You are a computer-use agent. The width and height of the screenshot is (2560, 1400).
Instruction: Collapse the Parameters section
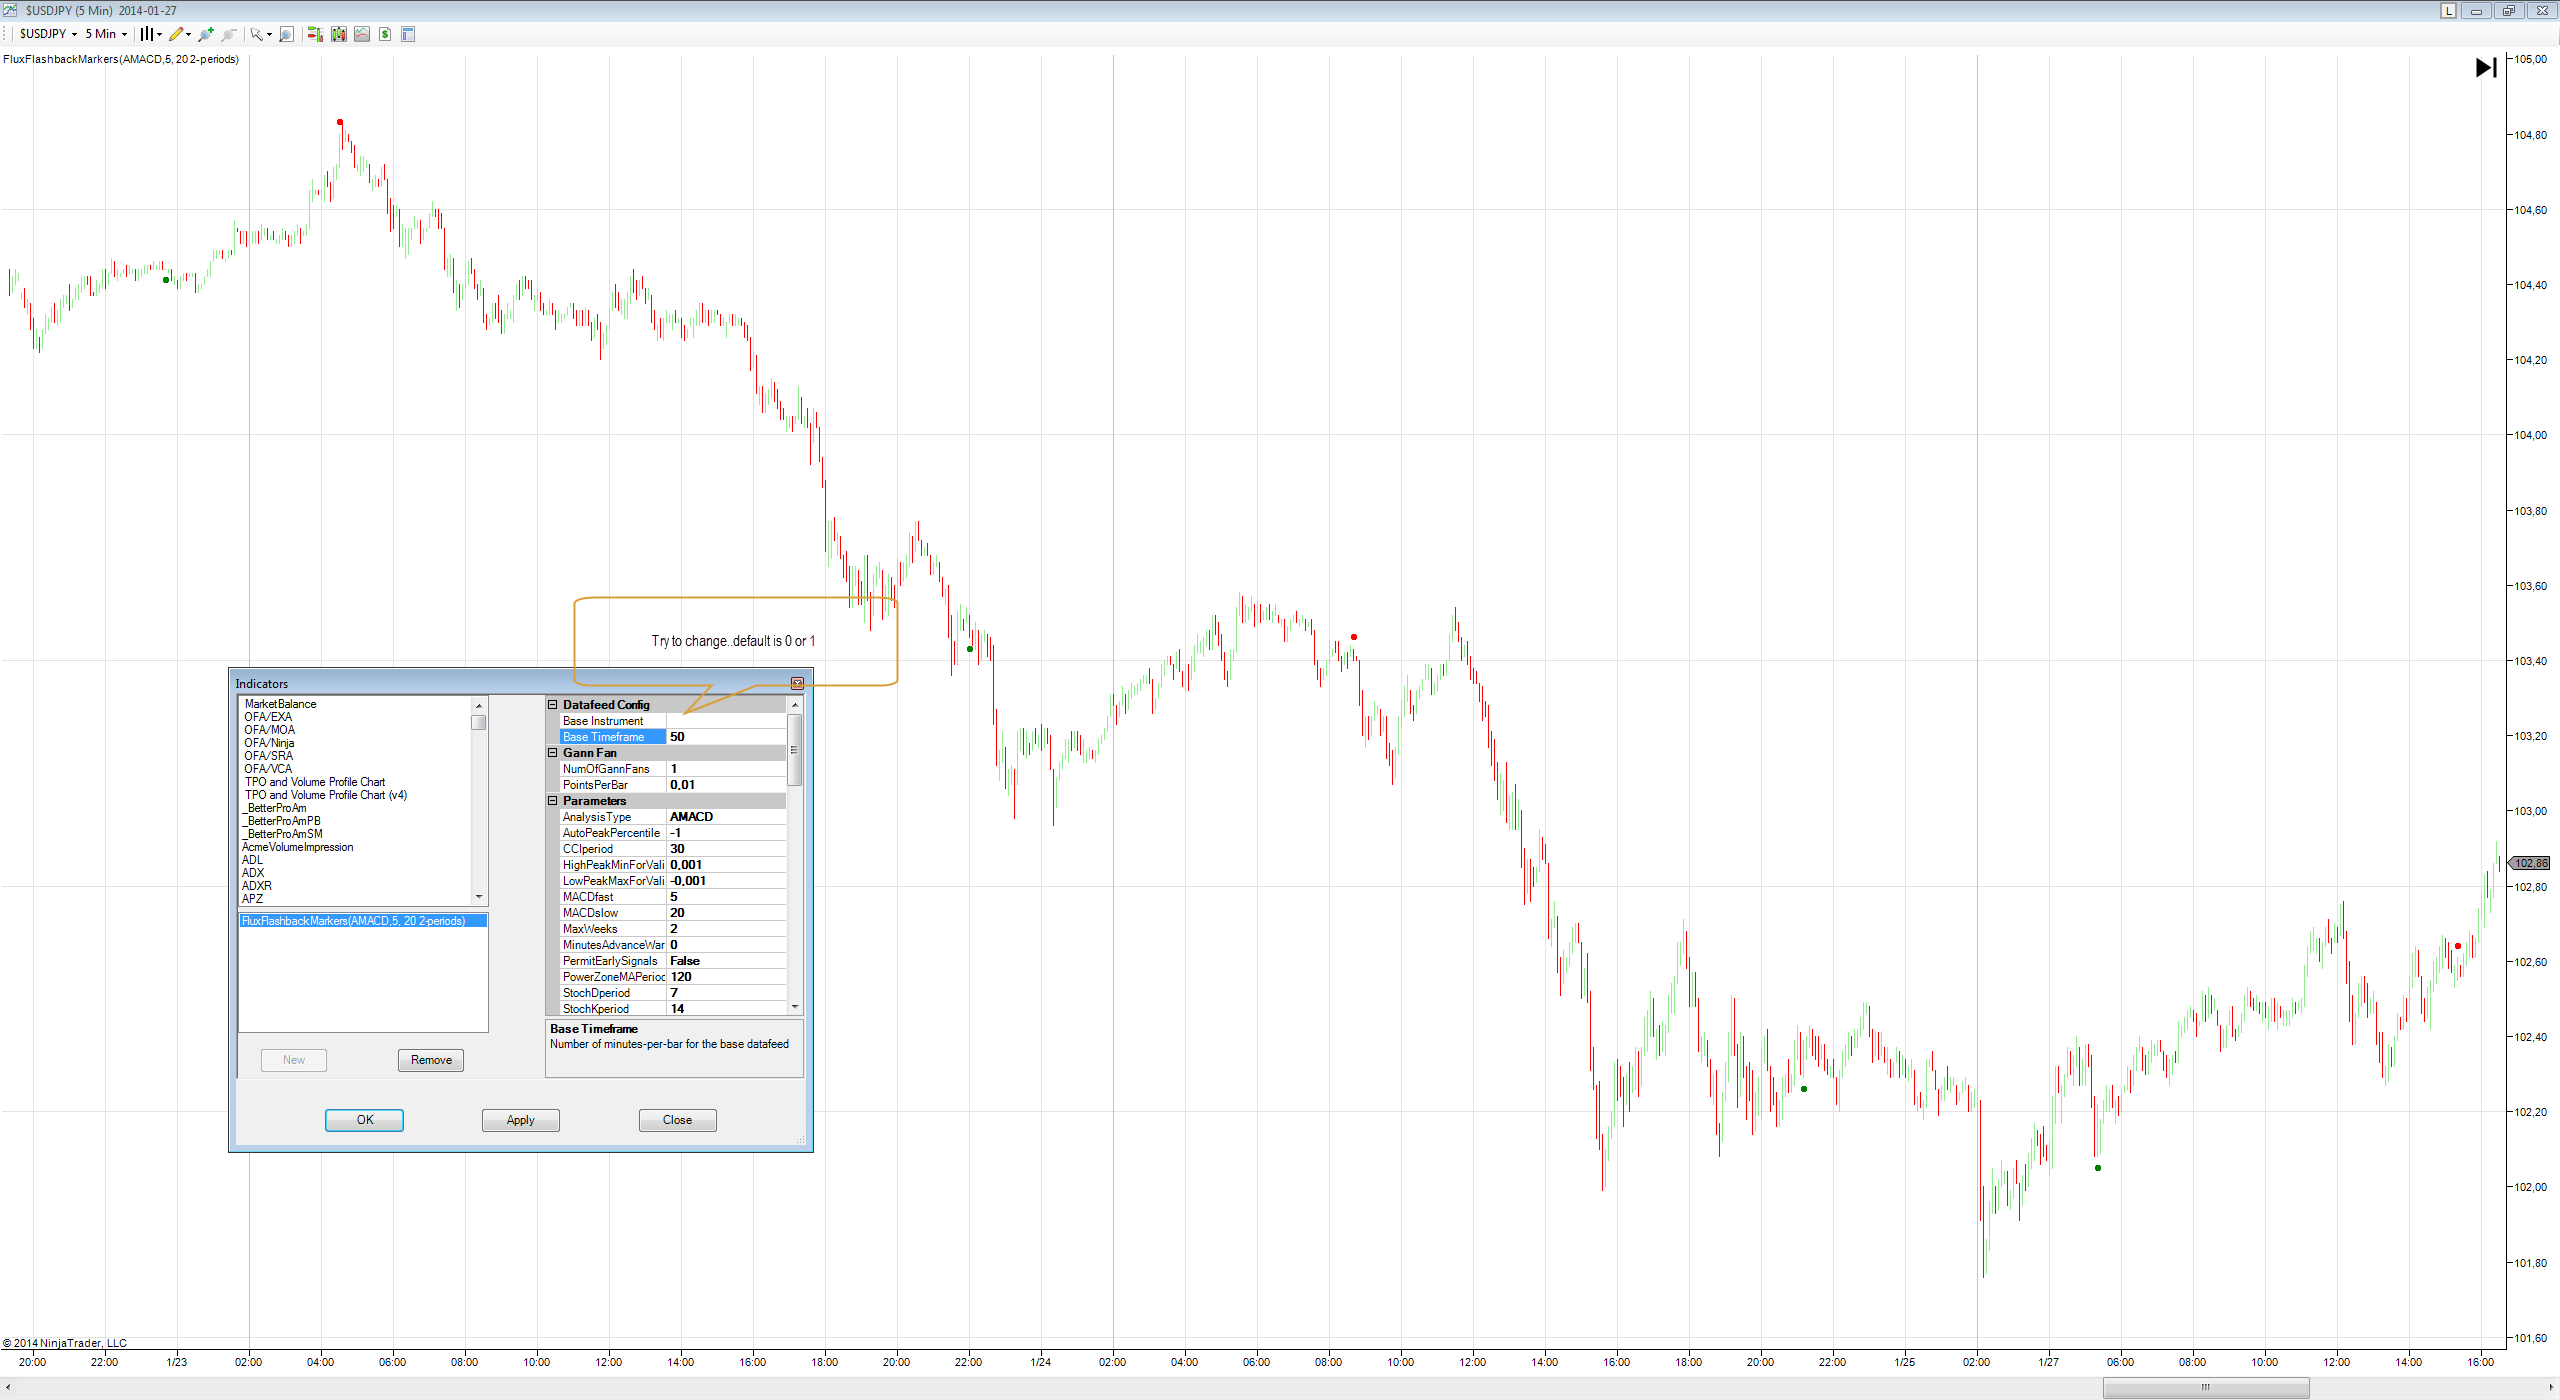(552, 801)
